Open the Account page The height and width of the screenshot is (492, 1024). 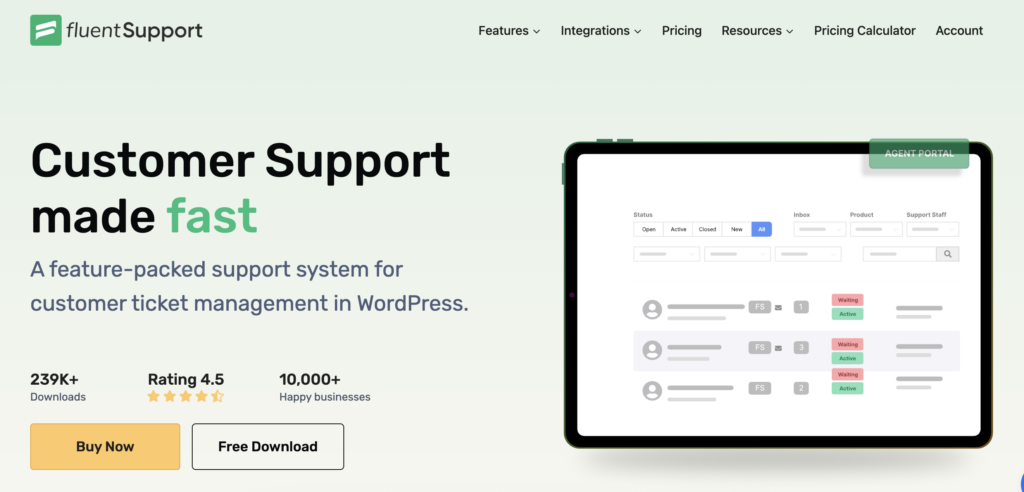point(959,31)
